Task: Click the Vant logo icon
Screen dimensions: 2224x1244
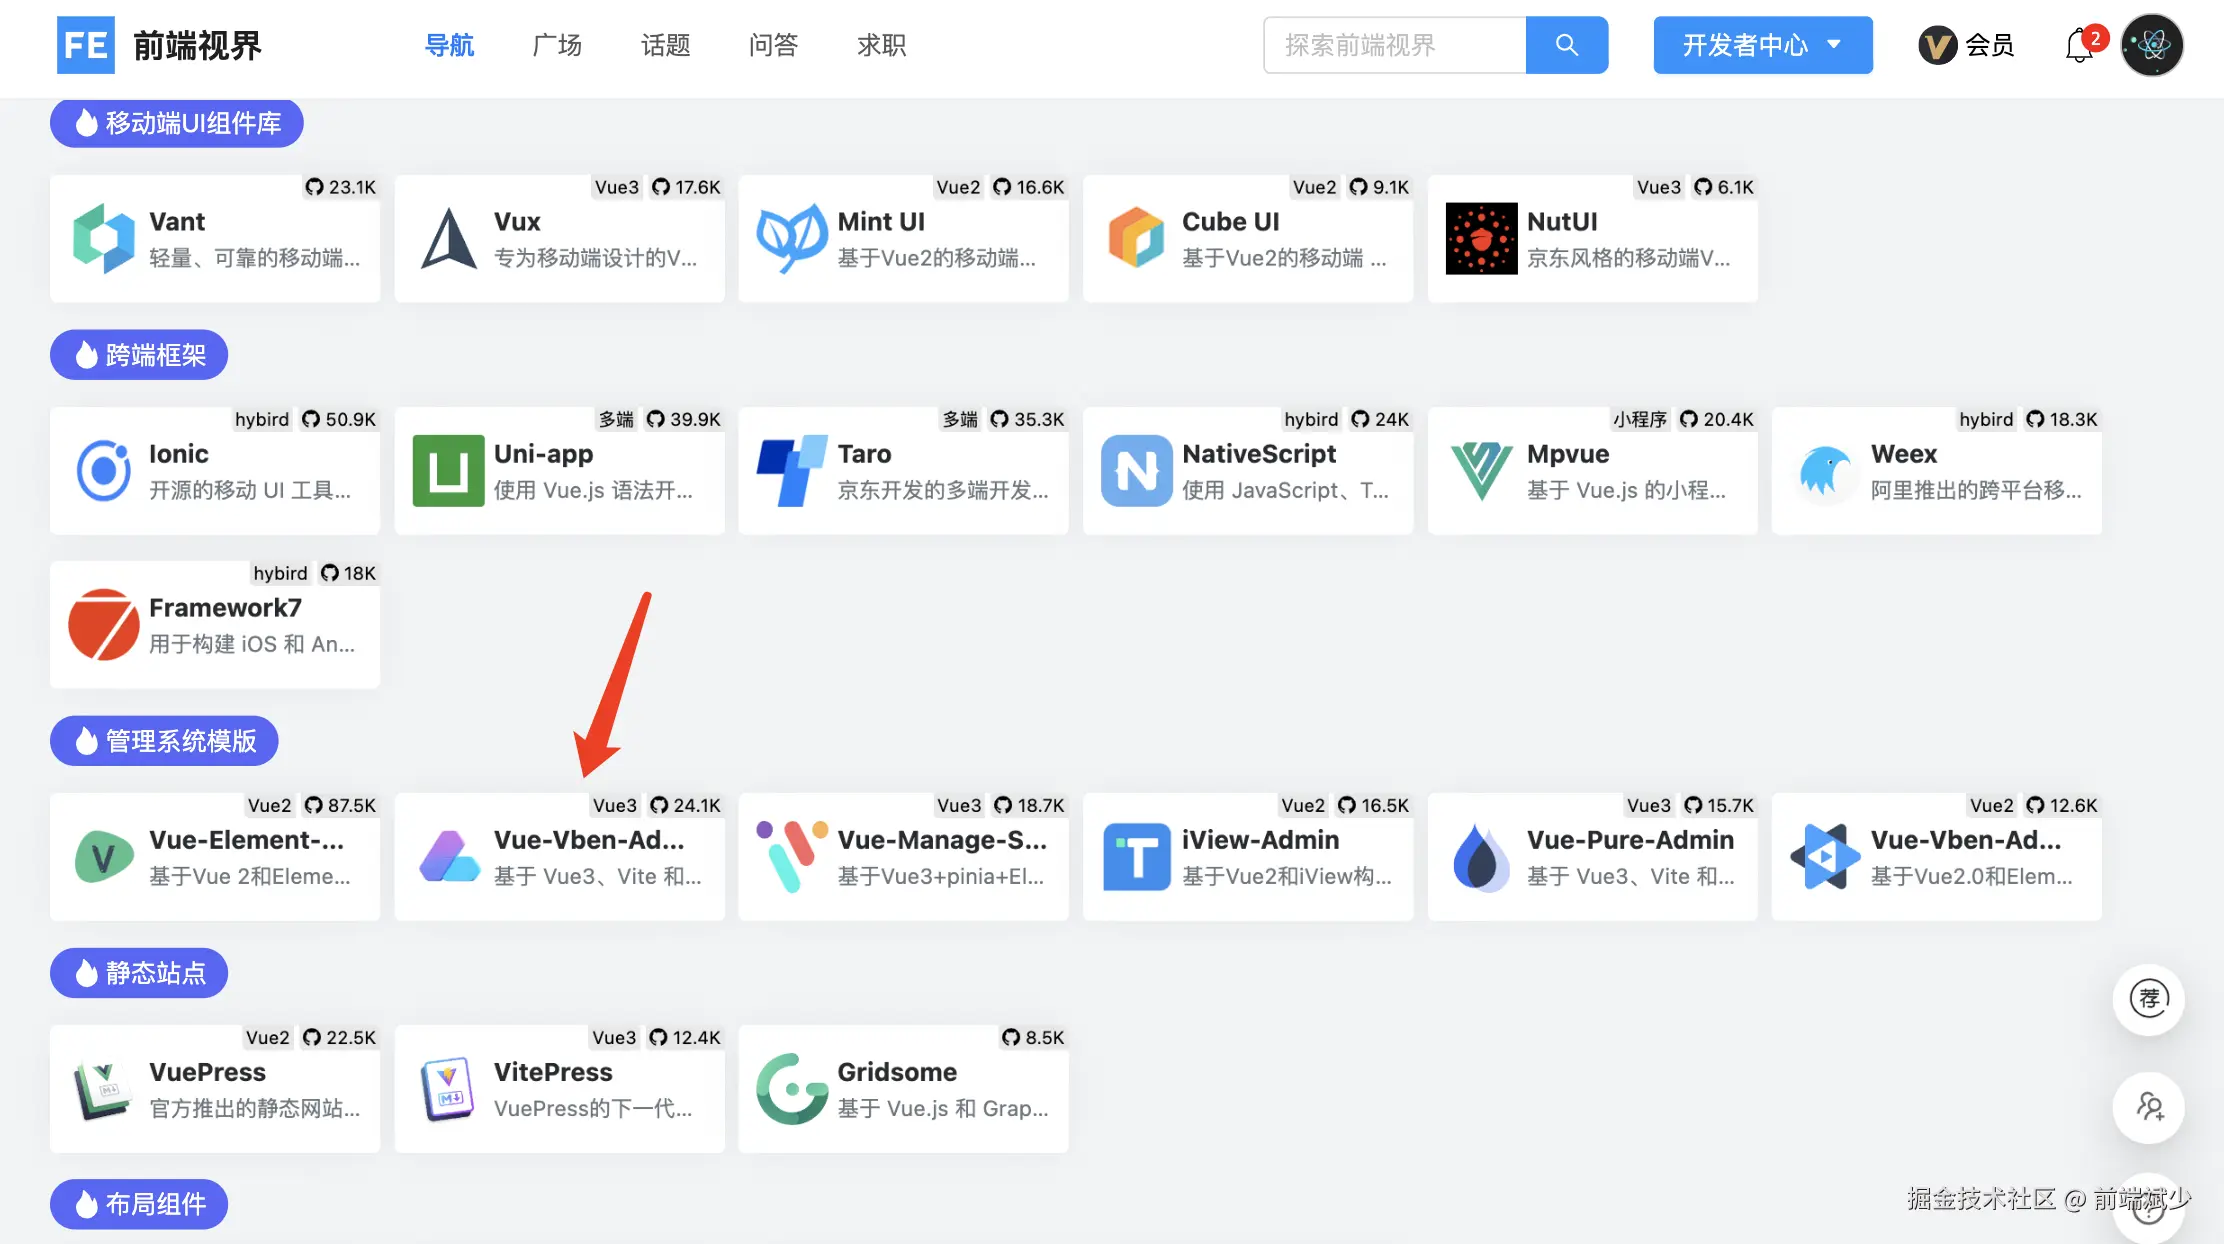Action: (103, 238)
